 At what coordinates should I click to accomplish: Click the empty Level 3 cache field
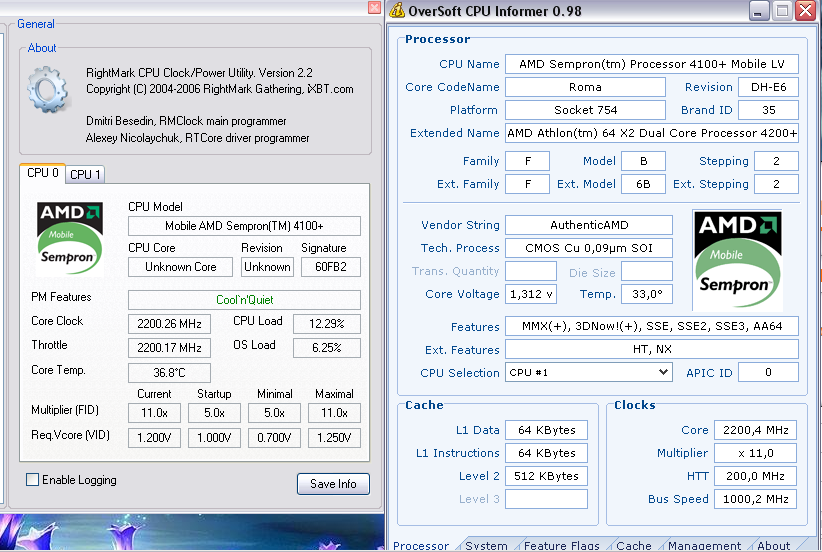(546, 499)
